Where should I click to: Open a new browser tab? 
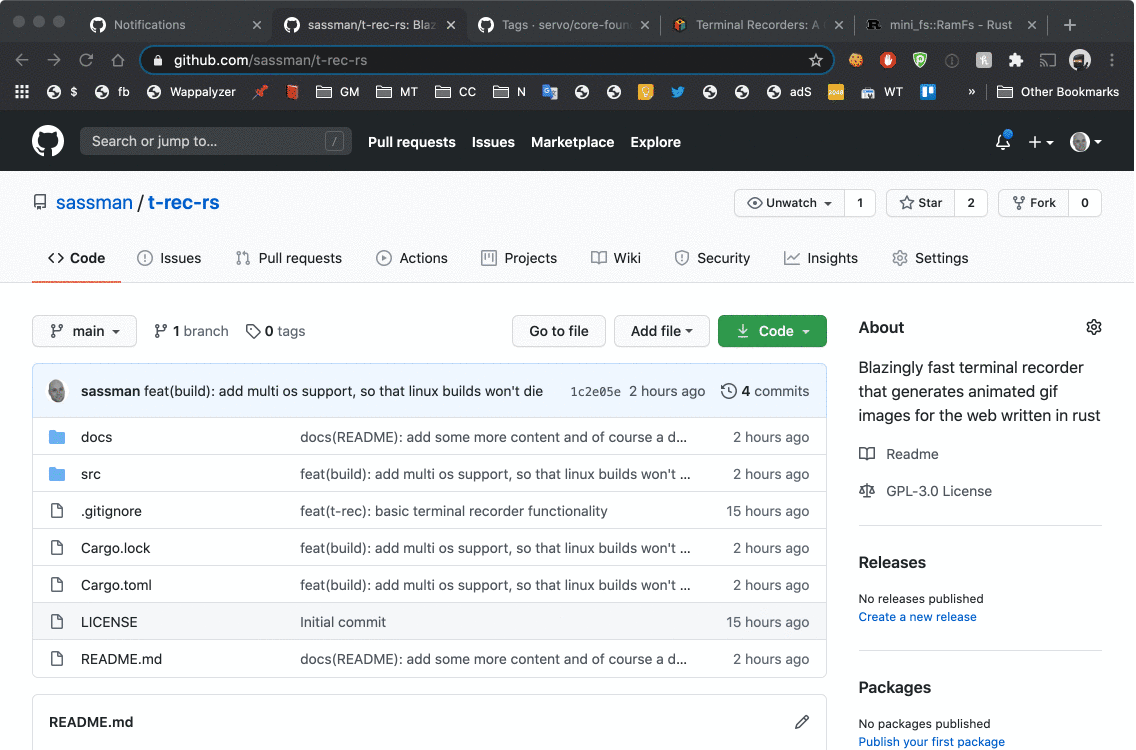(1070, 25)
